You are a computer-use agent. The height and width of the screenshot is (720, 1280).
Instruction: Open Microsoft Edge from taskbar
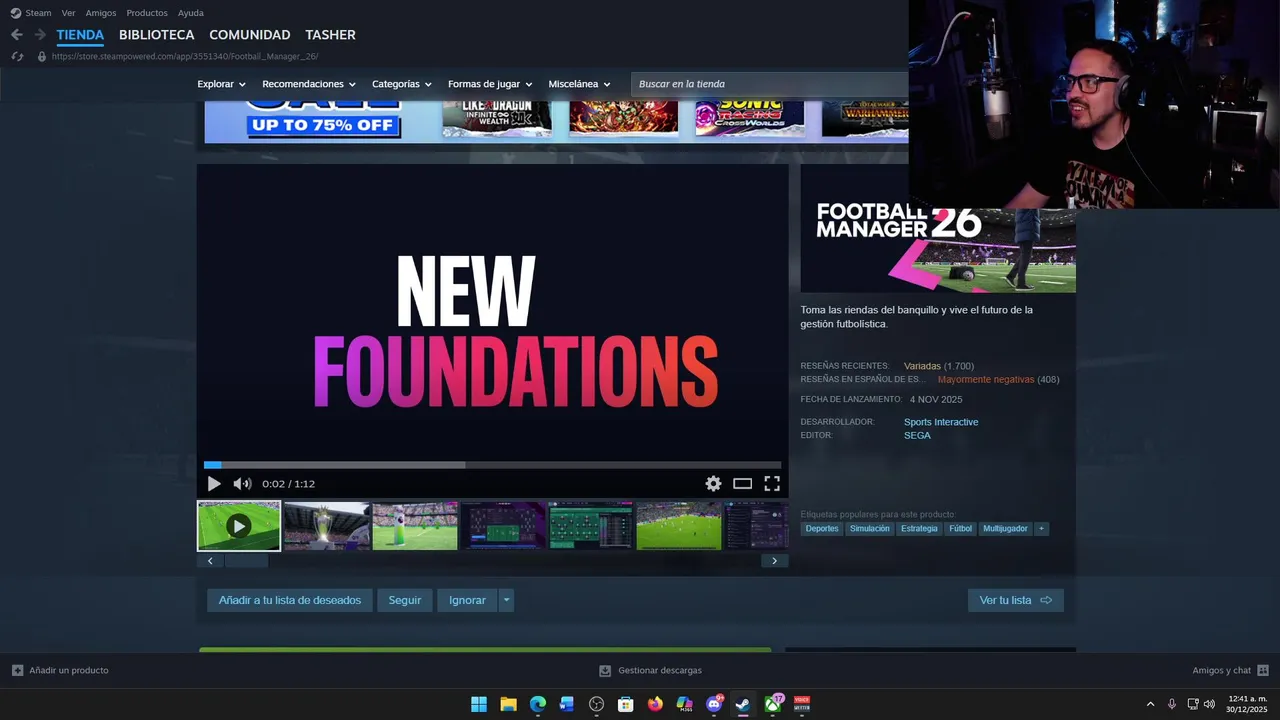pyautogui.click(x=538, y=704)
